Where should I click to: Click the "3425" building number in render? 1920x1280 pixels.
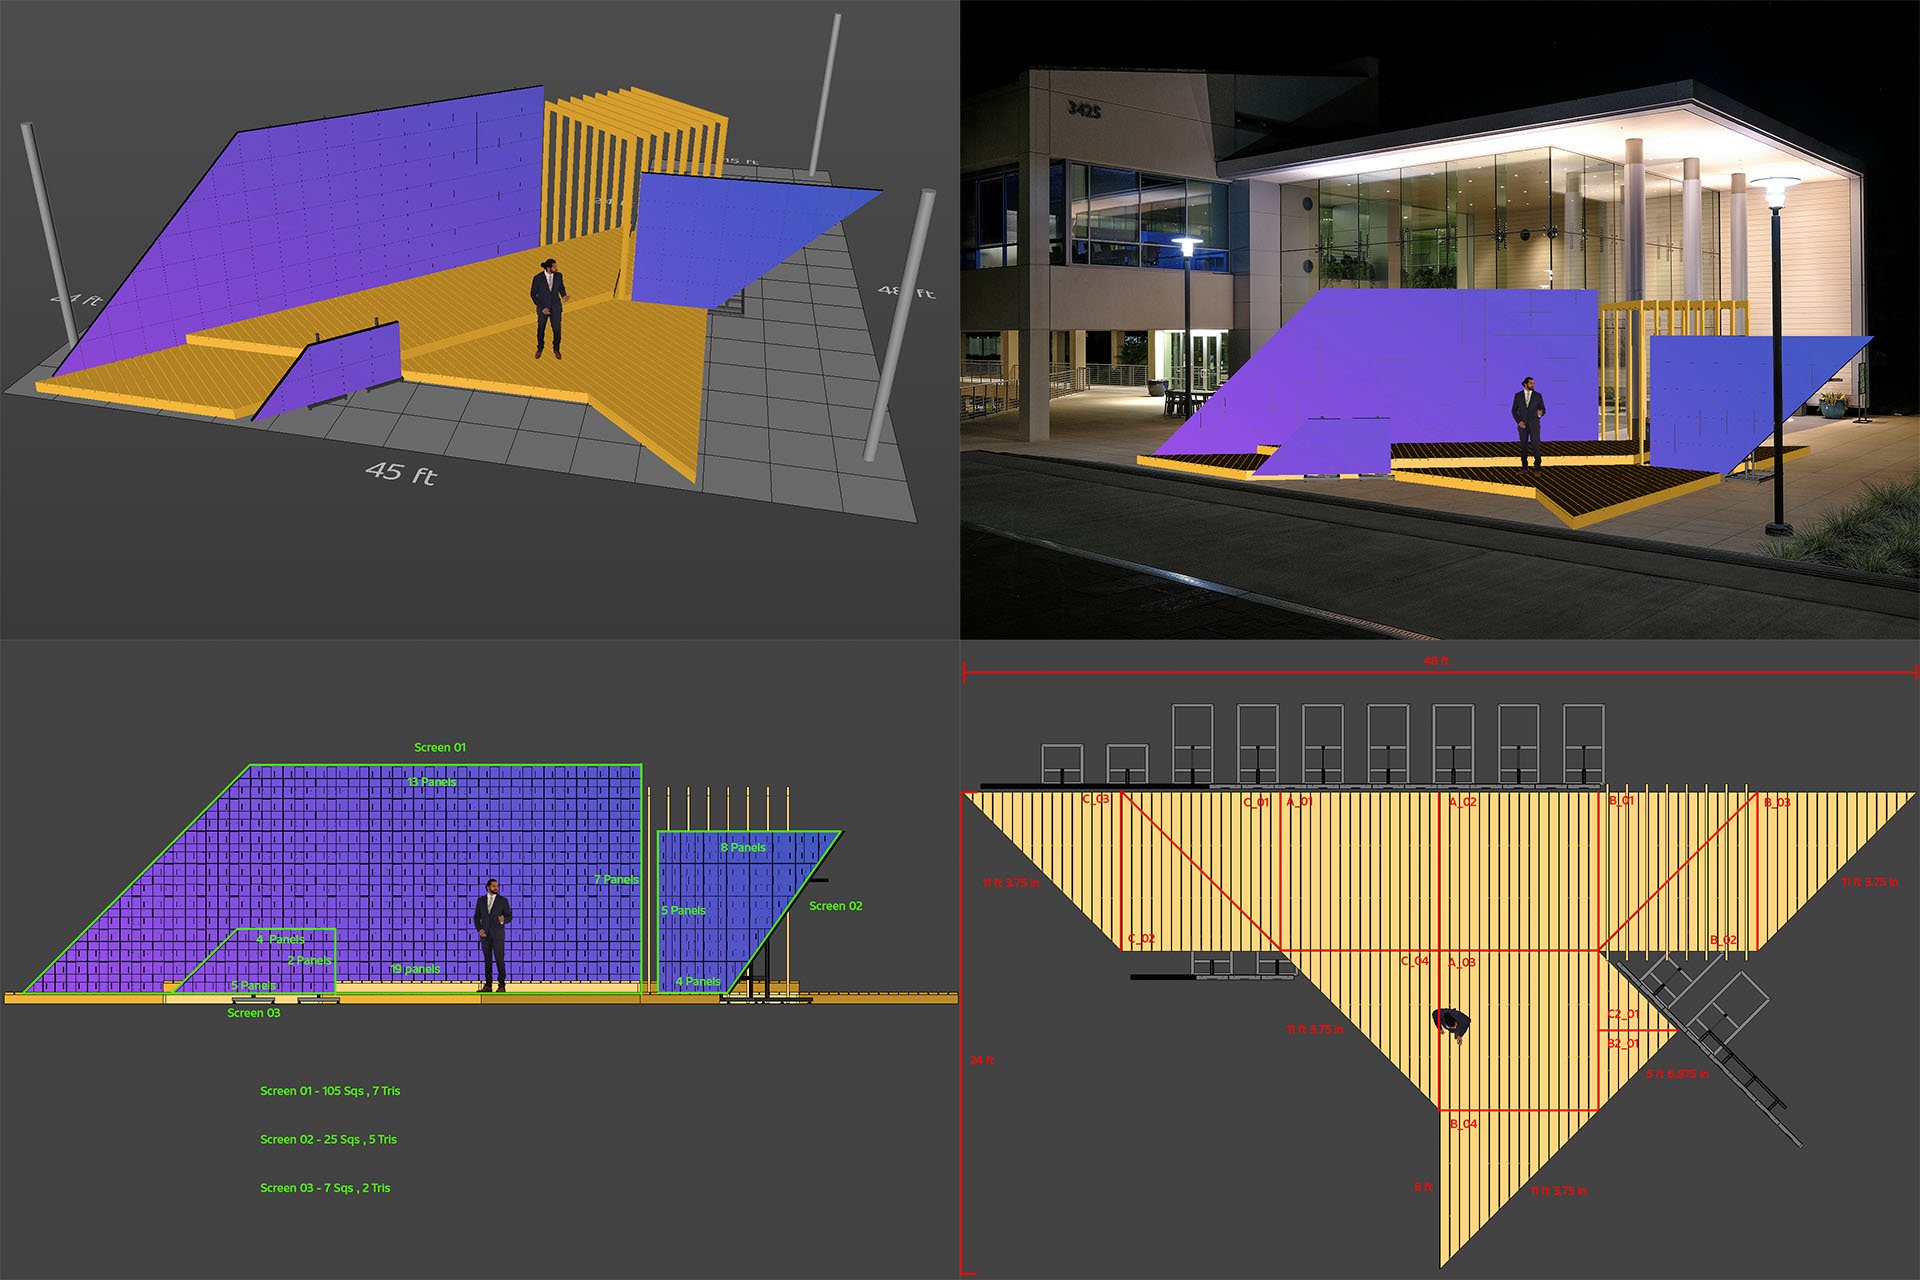pyautogui.click(x=1084, y=109)
